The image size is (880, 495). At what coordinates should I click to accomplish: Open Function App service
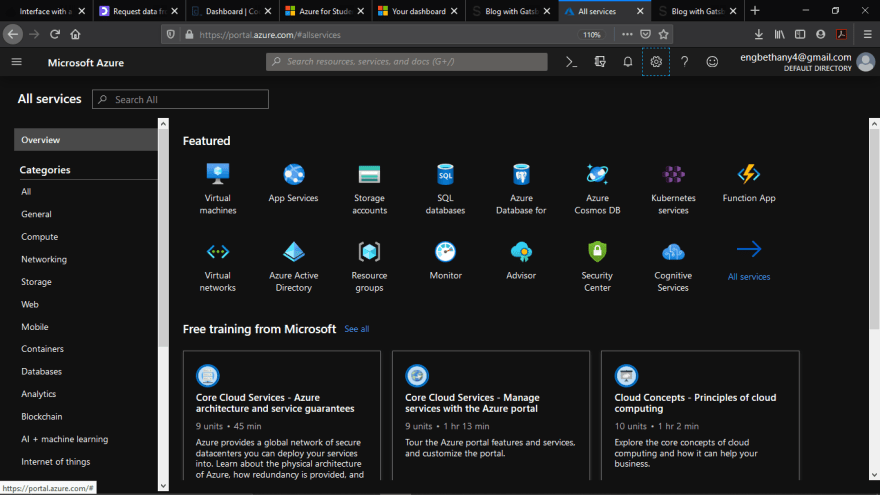(749, 183)
